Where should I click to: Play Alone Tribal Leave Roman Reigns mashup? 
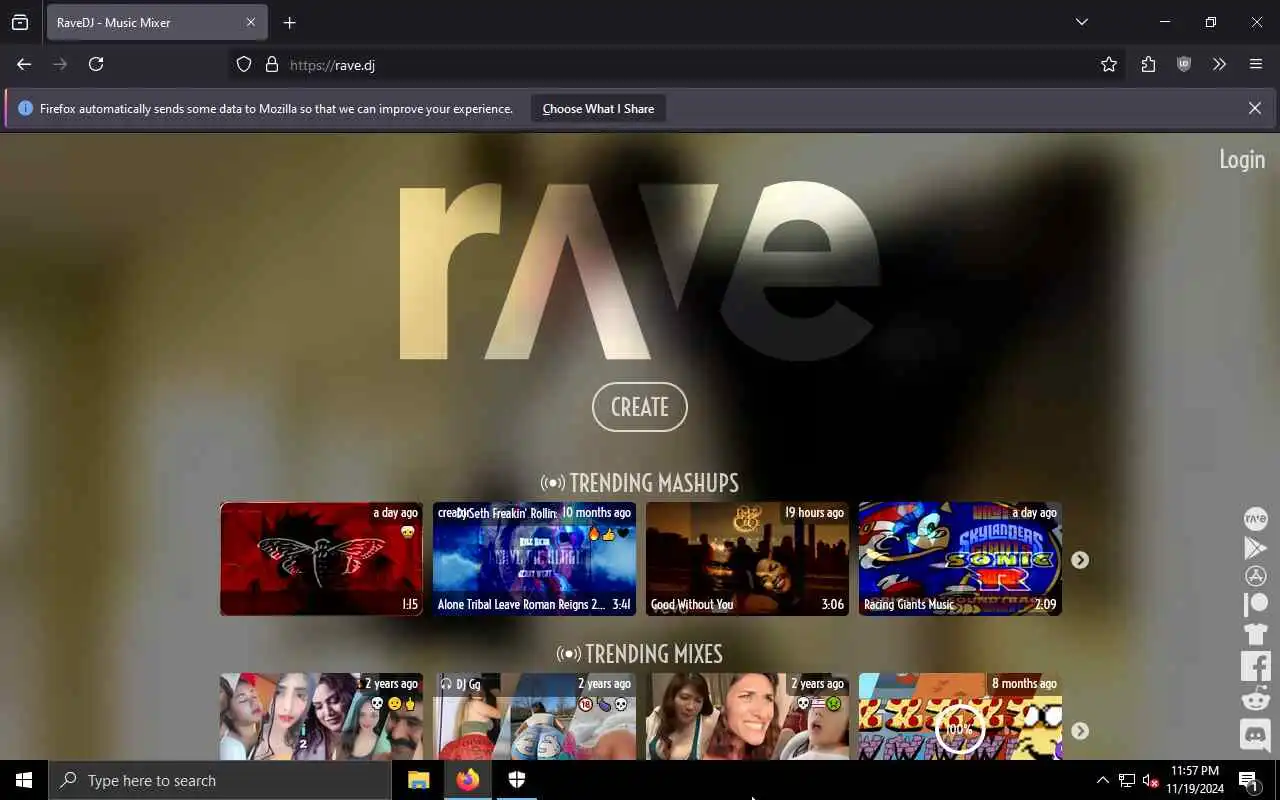[534, 559]
